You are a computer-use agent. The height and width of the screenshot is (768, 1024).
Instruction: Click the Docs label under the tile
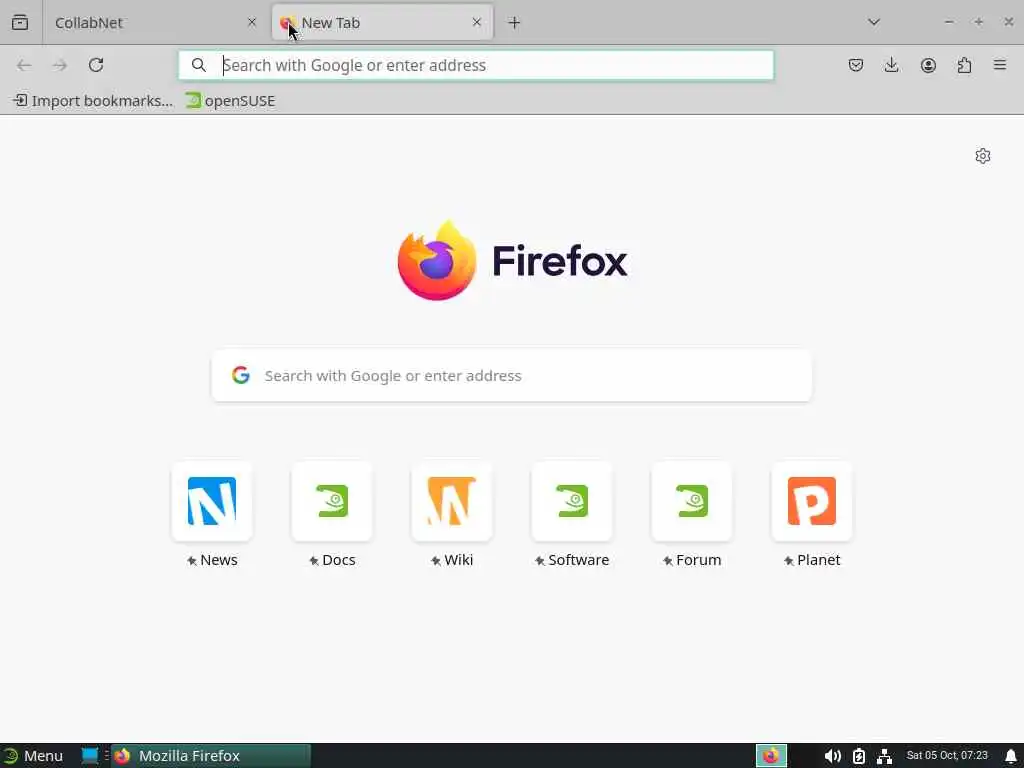338,560
